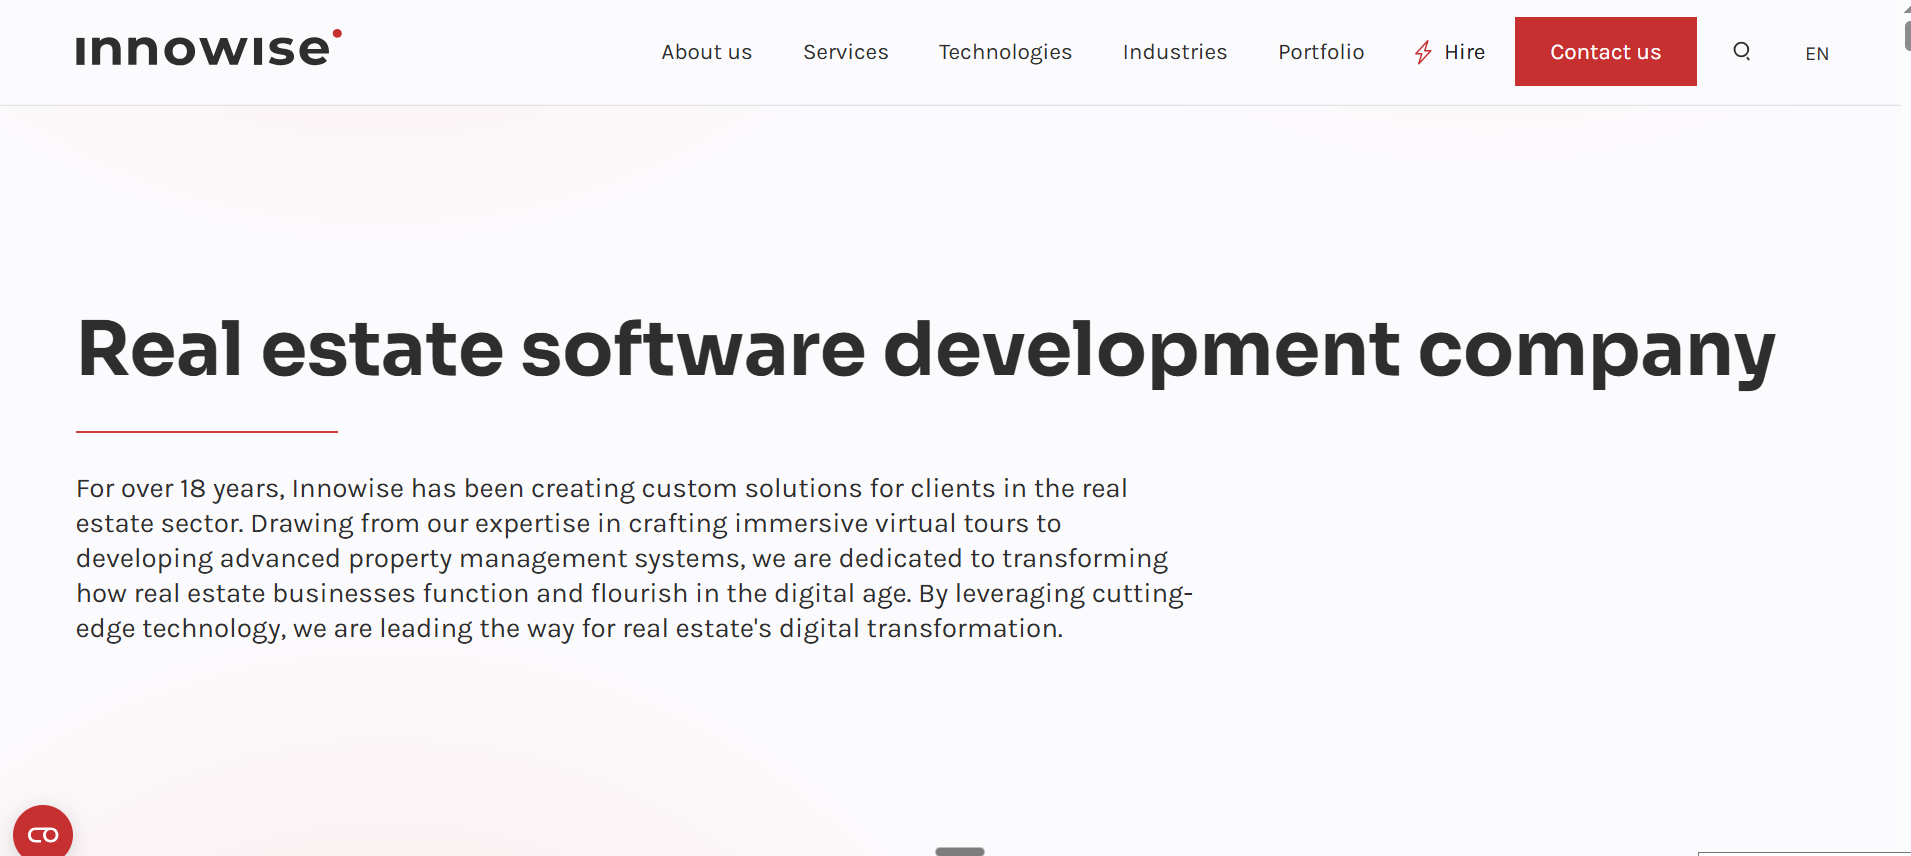This screenshot has height=856, width=1911.
Task: Expand the Technologies menu
Action: click(1004, 52)
